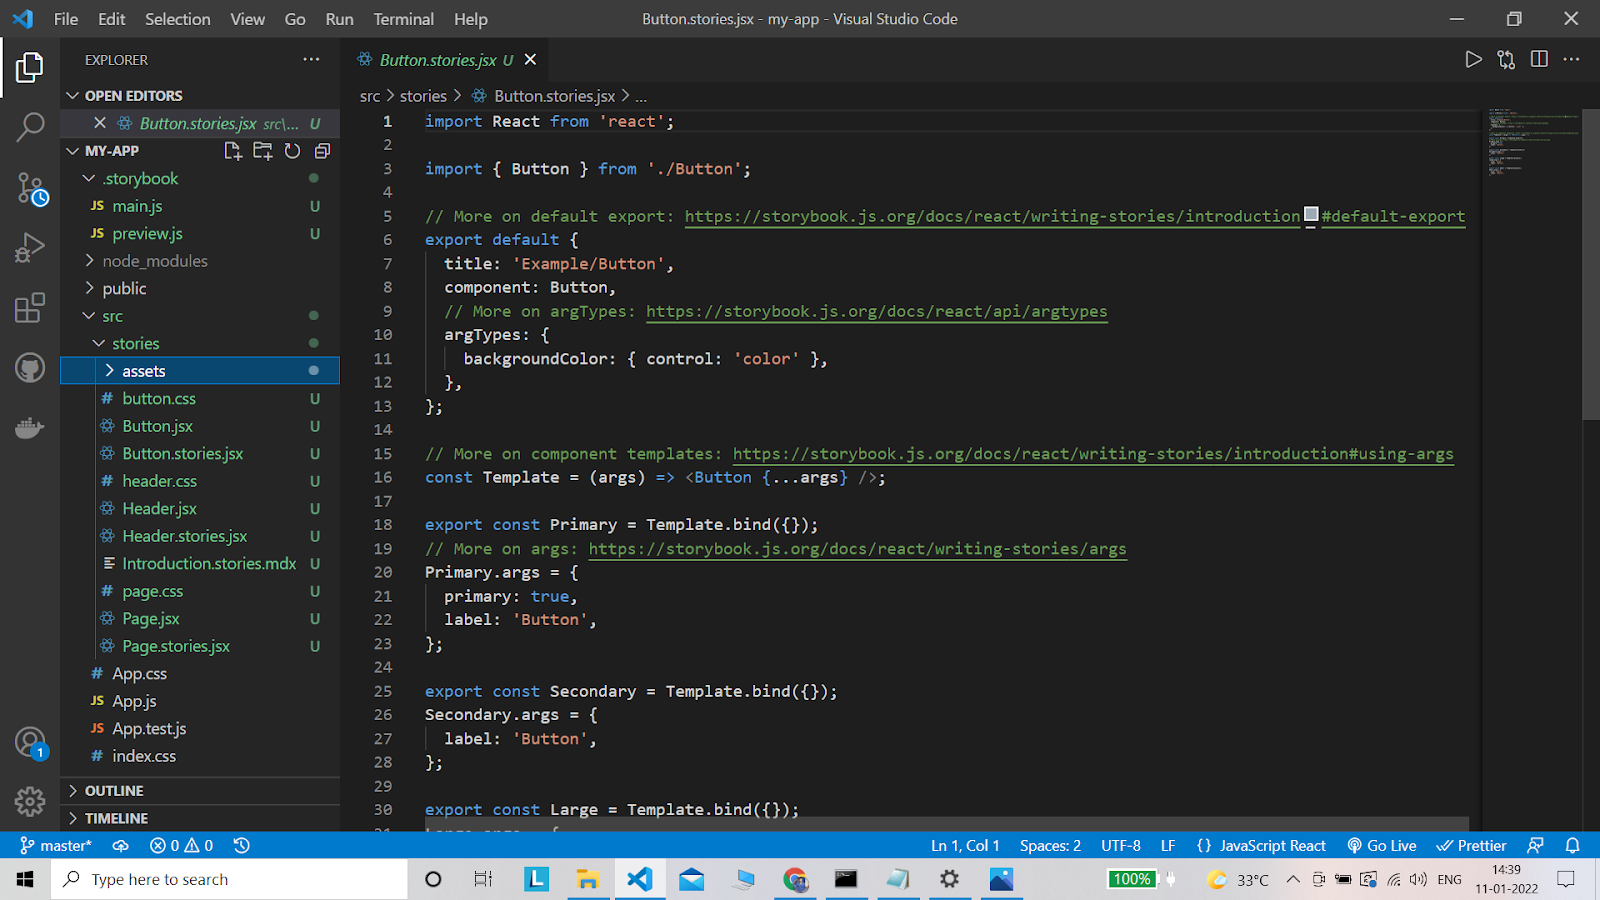Expand the node_modules folder
The width and height of the screenshot is (1600, 900).
[x=155, y=261]
